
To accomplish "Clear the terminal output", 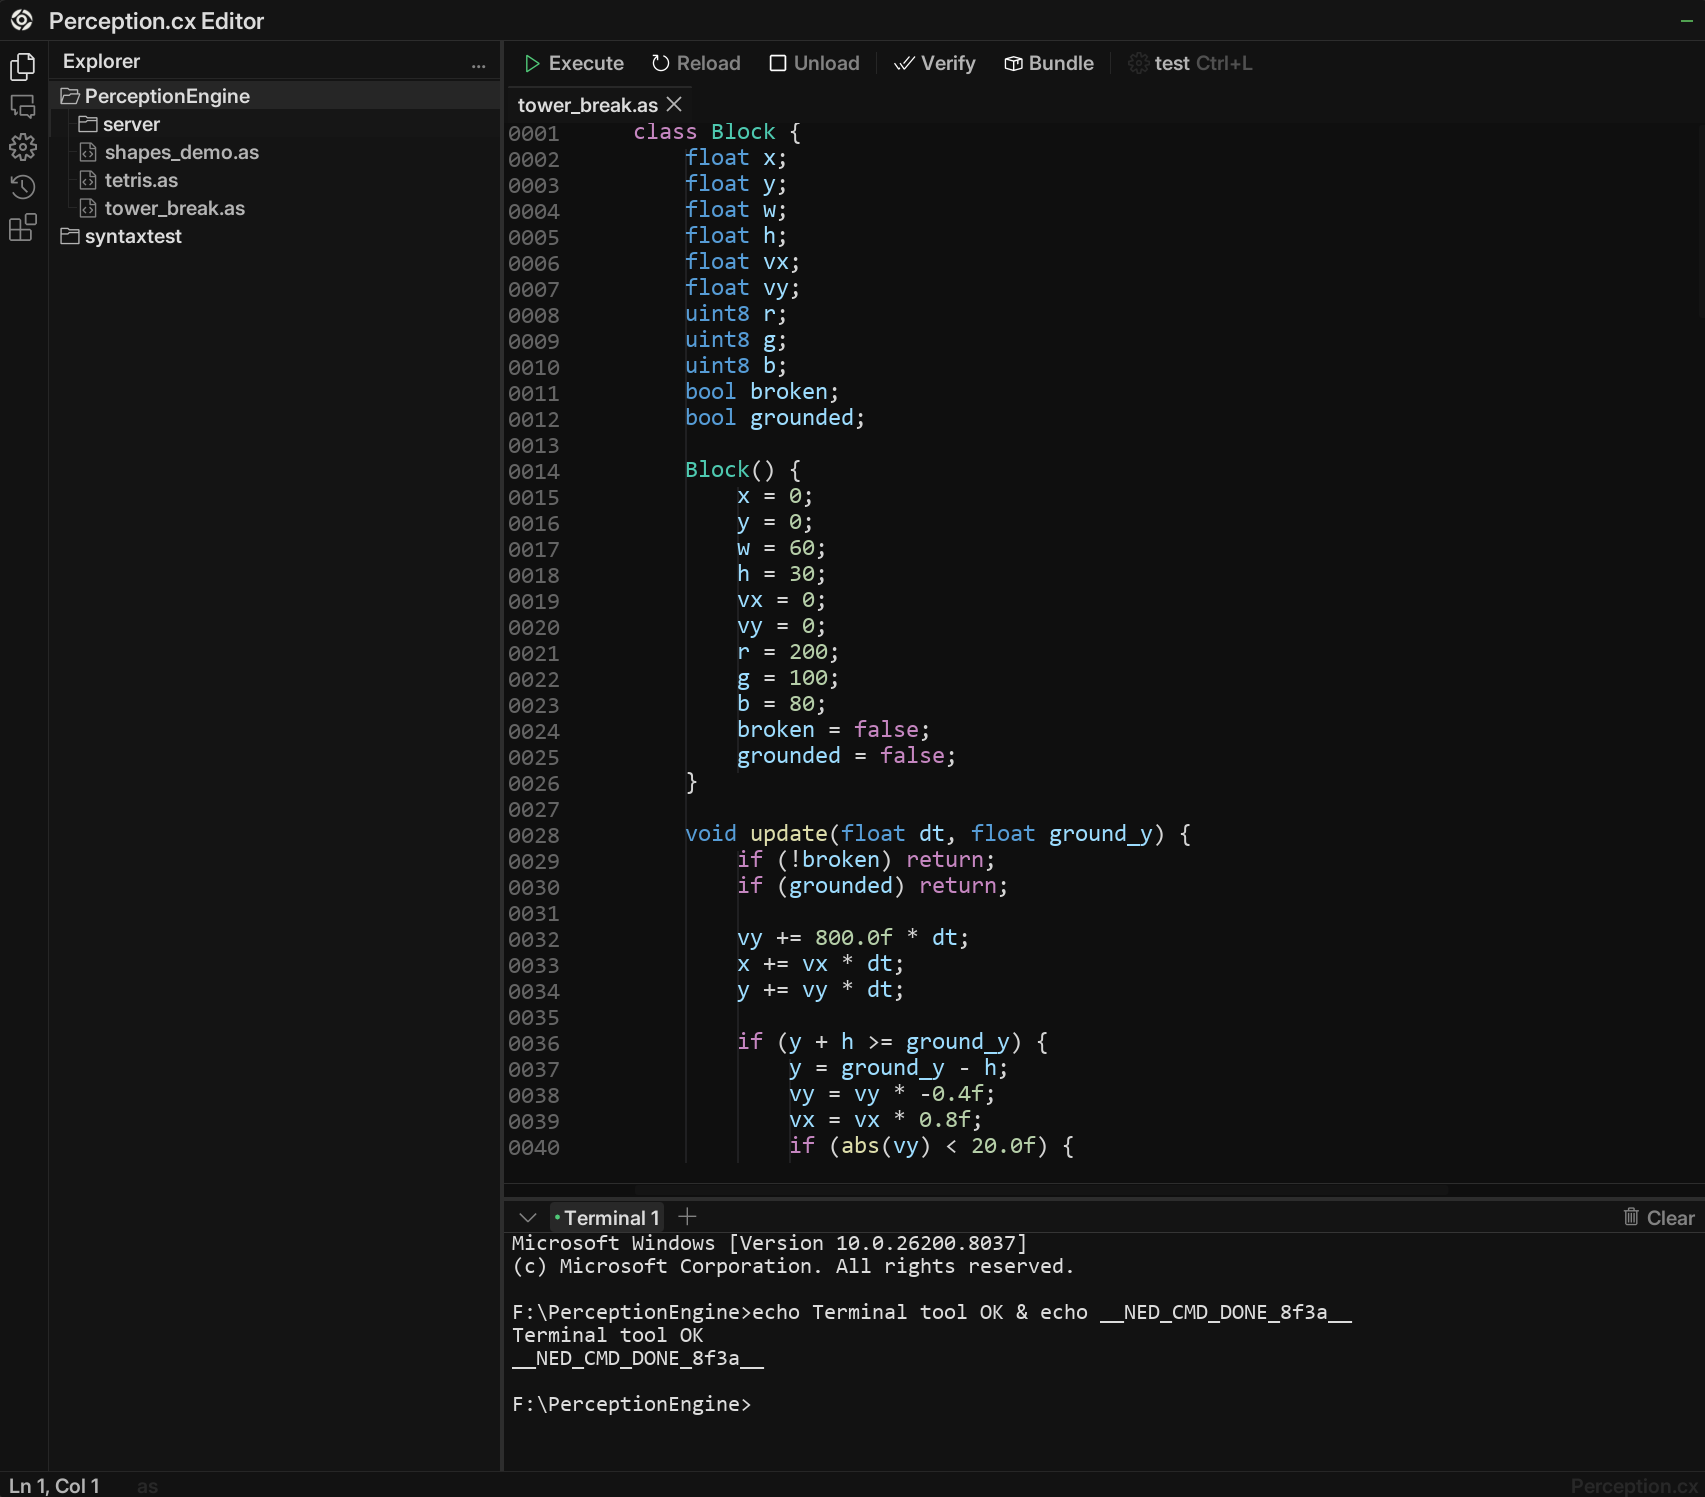I will point(1658,1217).
